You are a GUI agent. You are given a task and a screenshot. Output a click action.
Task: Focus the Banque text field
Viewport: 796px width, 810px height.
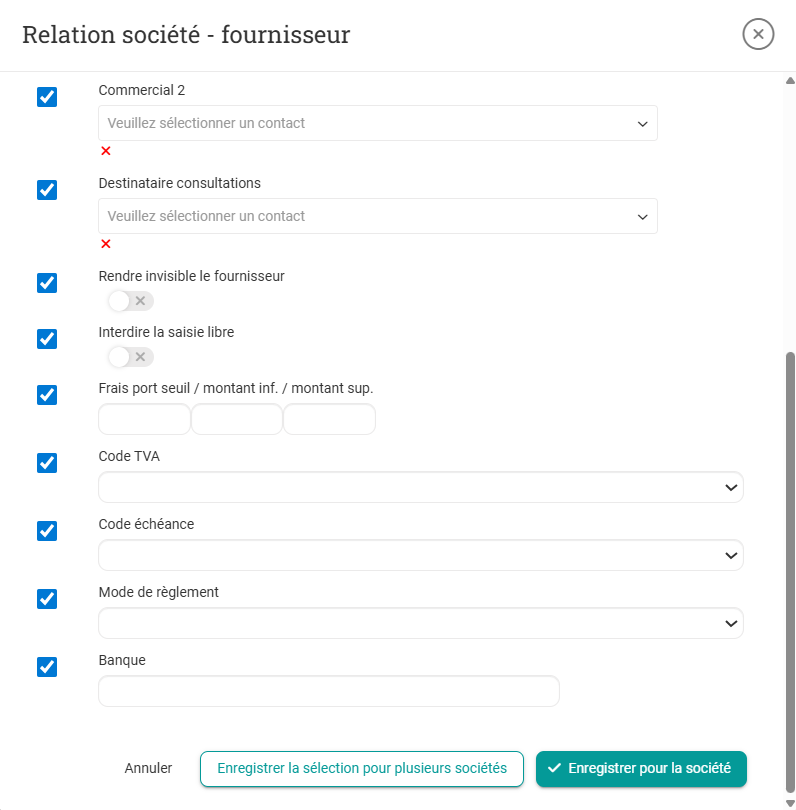(328, 691)
